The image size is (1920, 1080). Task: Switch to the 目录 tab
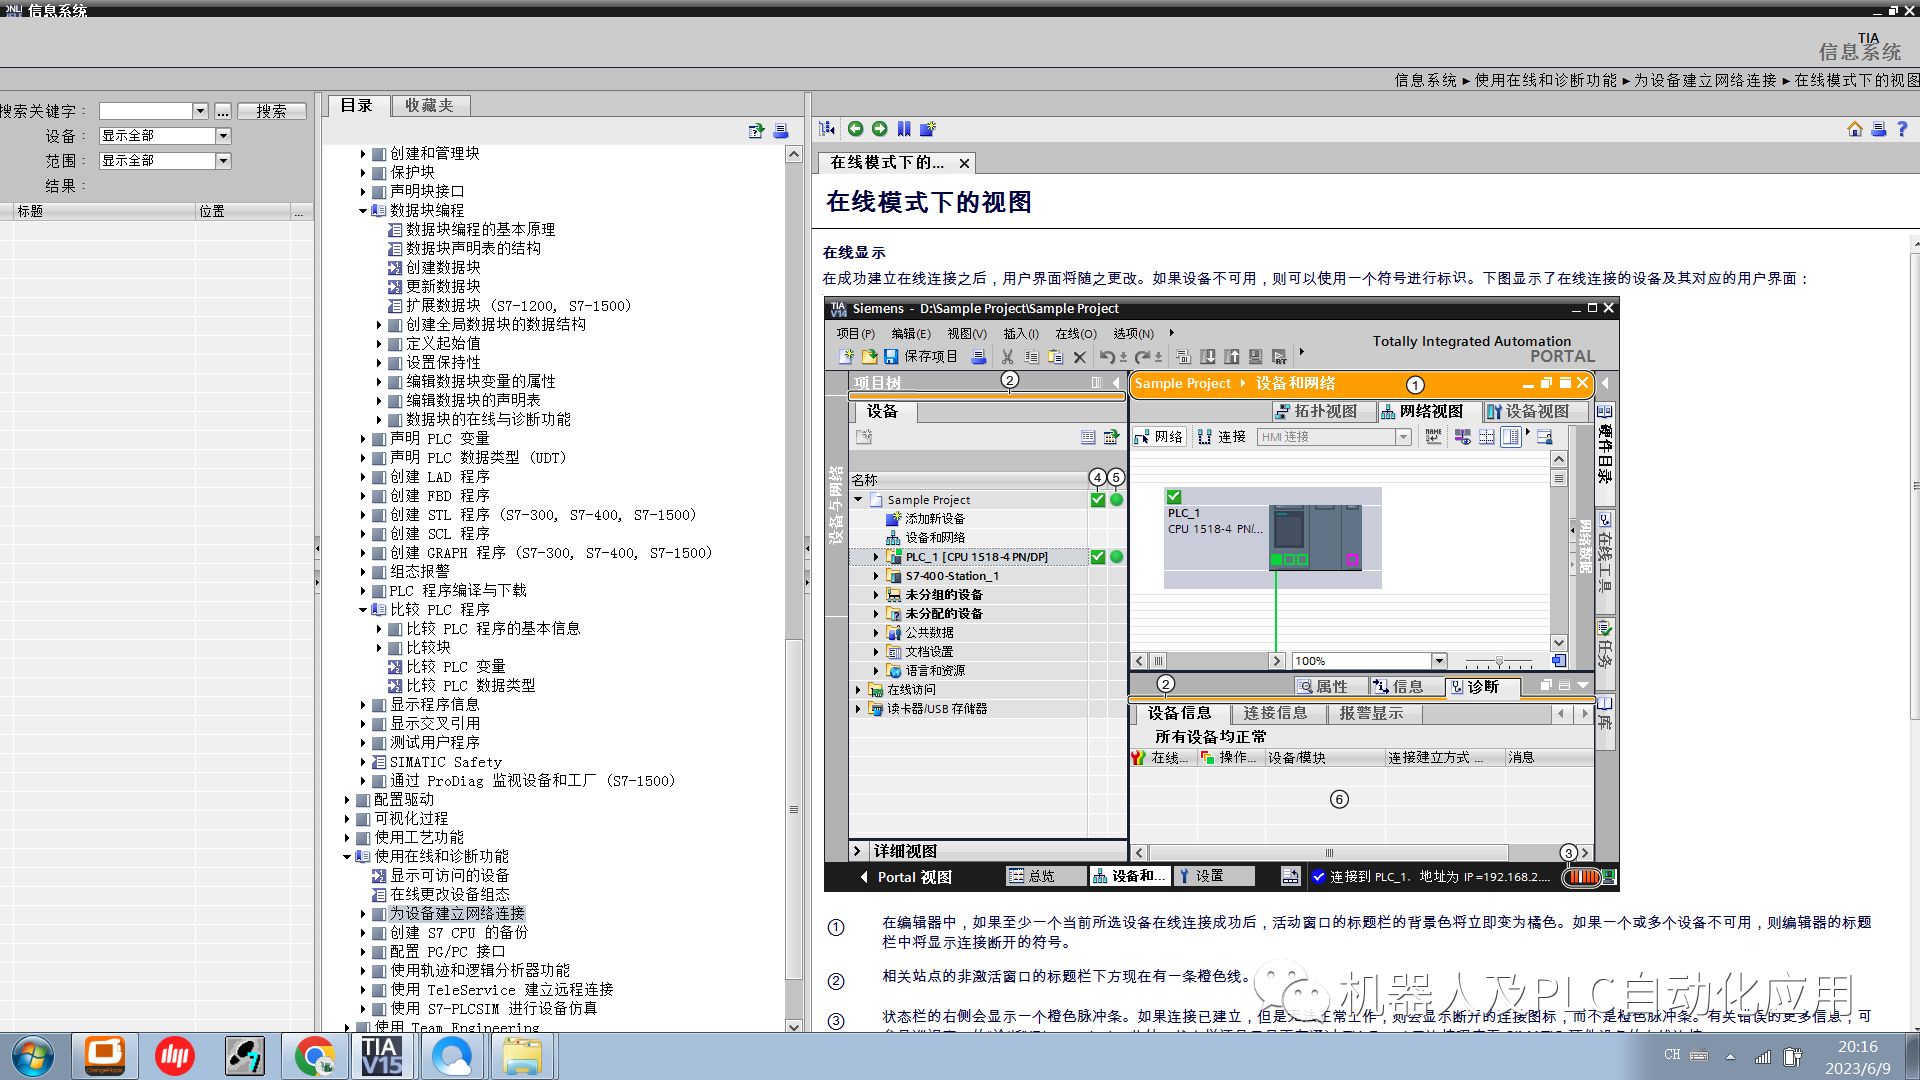pos(356,105)
